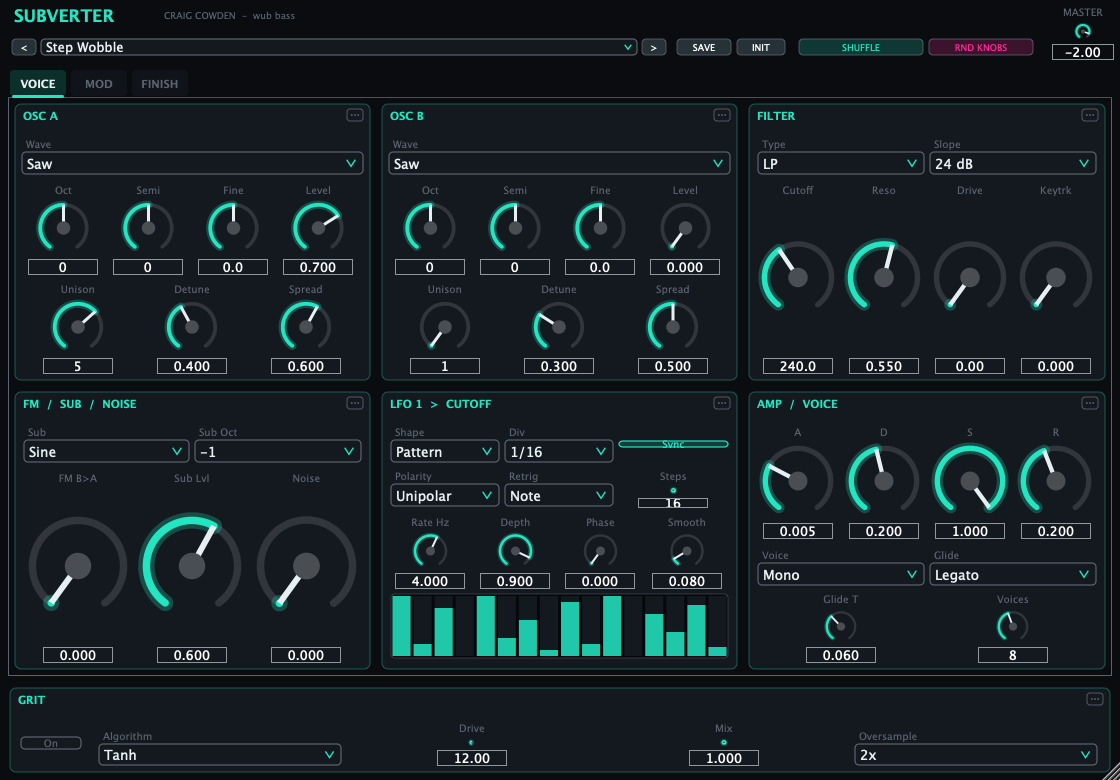This screenshot has width=1120, height=780.
Task: Open the preset dropdown showing Step Wobble
Action: point(339,47)
